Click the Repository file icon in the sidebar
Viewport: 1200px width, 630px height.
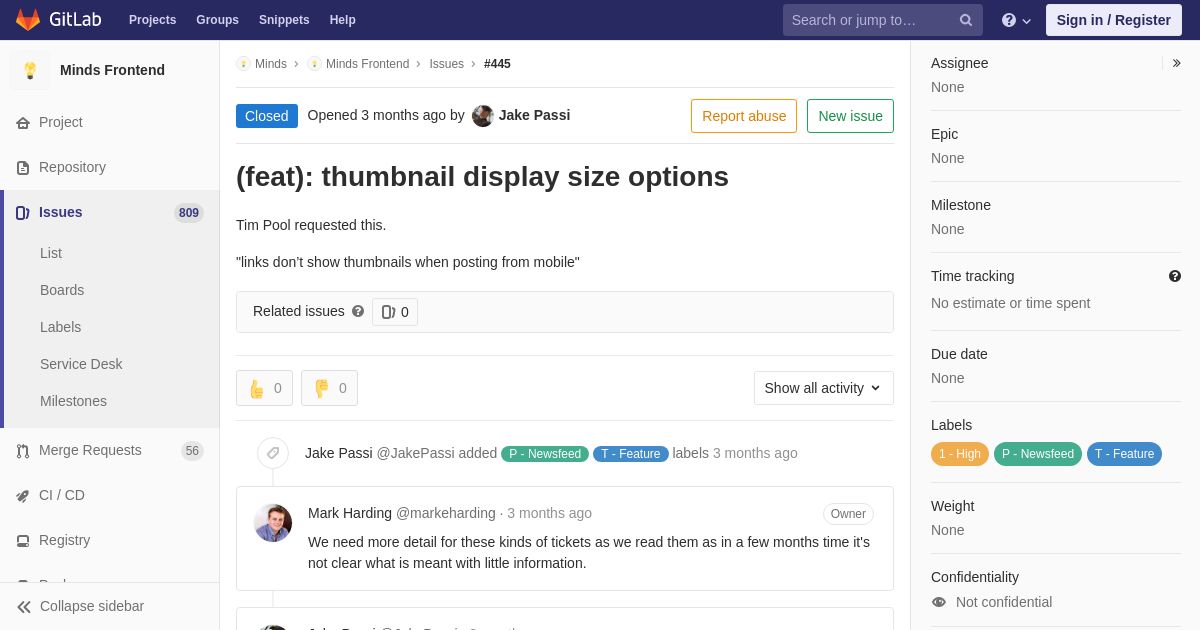23,168
